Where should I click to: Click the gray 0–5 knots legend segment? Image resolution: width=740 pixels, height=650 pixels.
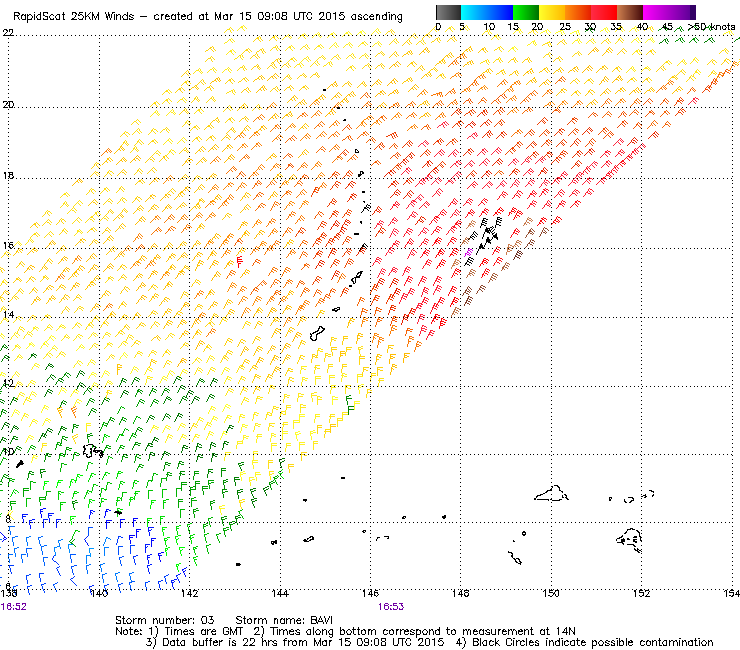pos(448,12)
